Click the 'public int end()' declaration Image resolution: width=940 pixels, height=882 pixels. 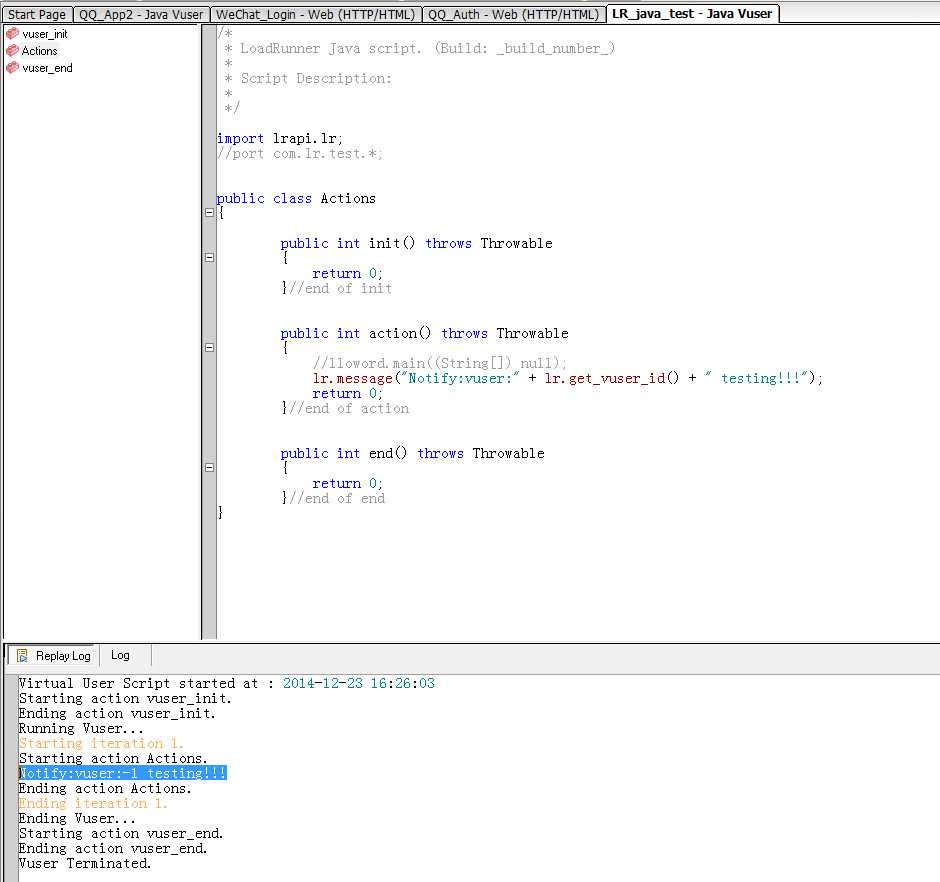[x=412, y=453]
